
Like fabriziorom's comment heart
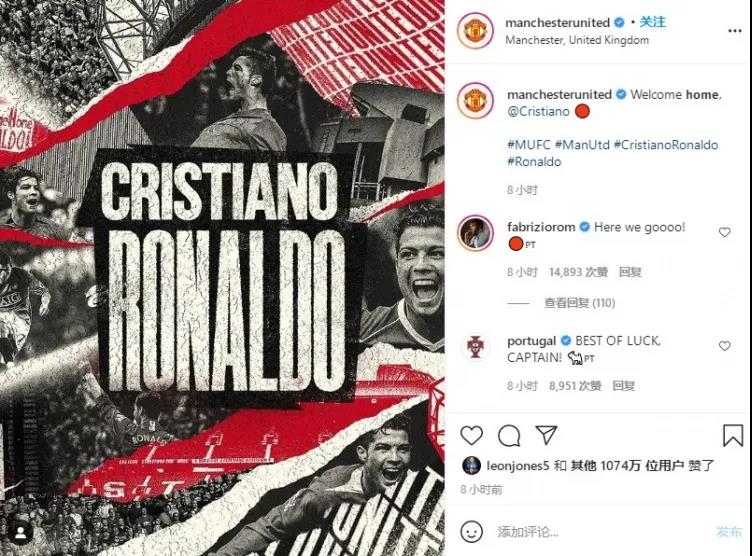point(725,232)
